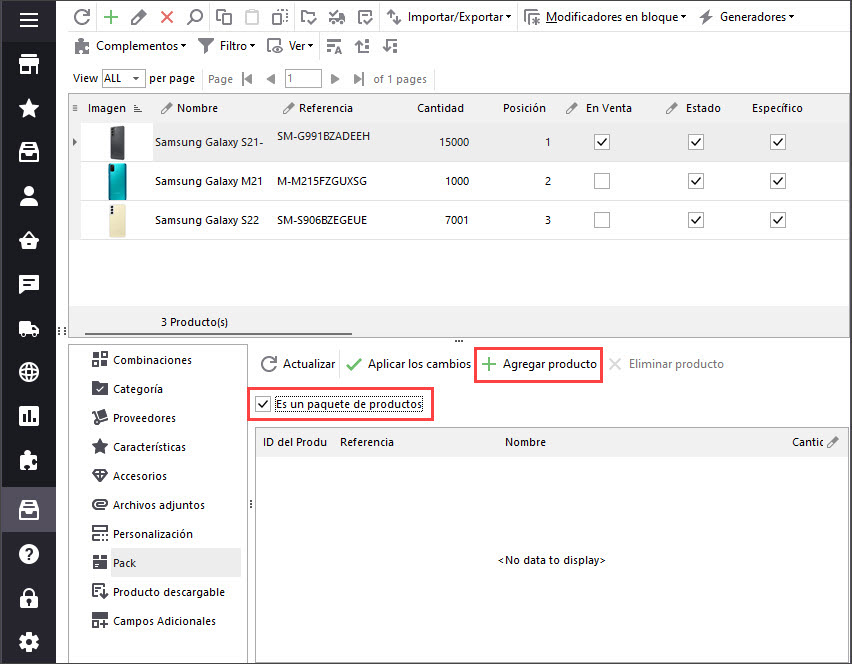Toggle Estado for Samsung Galaxy S22
Screen dimensions: 852x664
(x=696, y=220)
